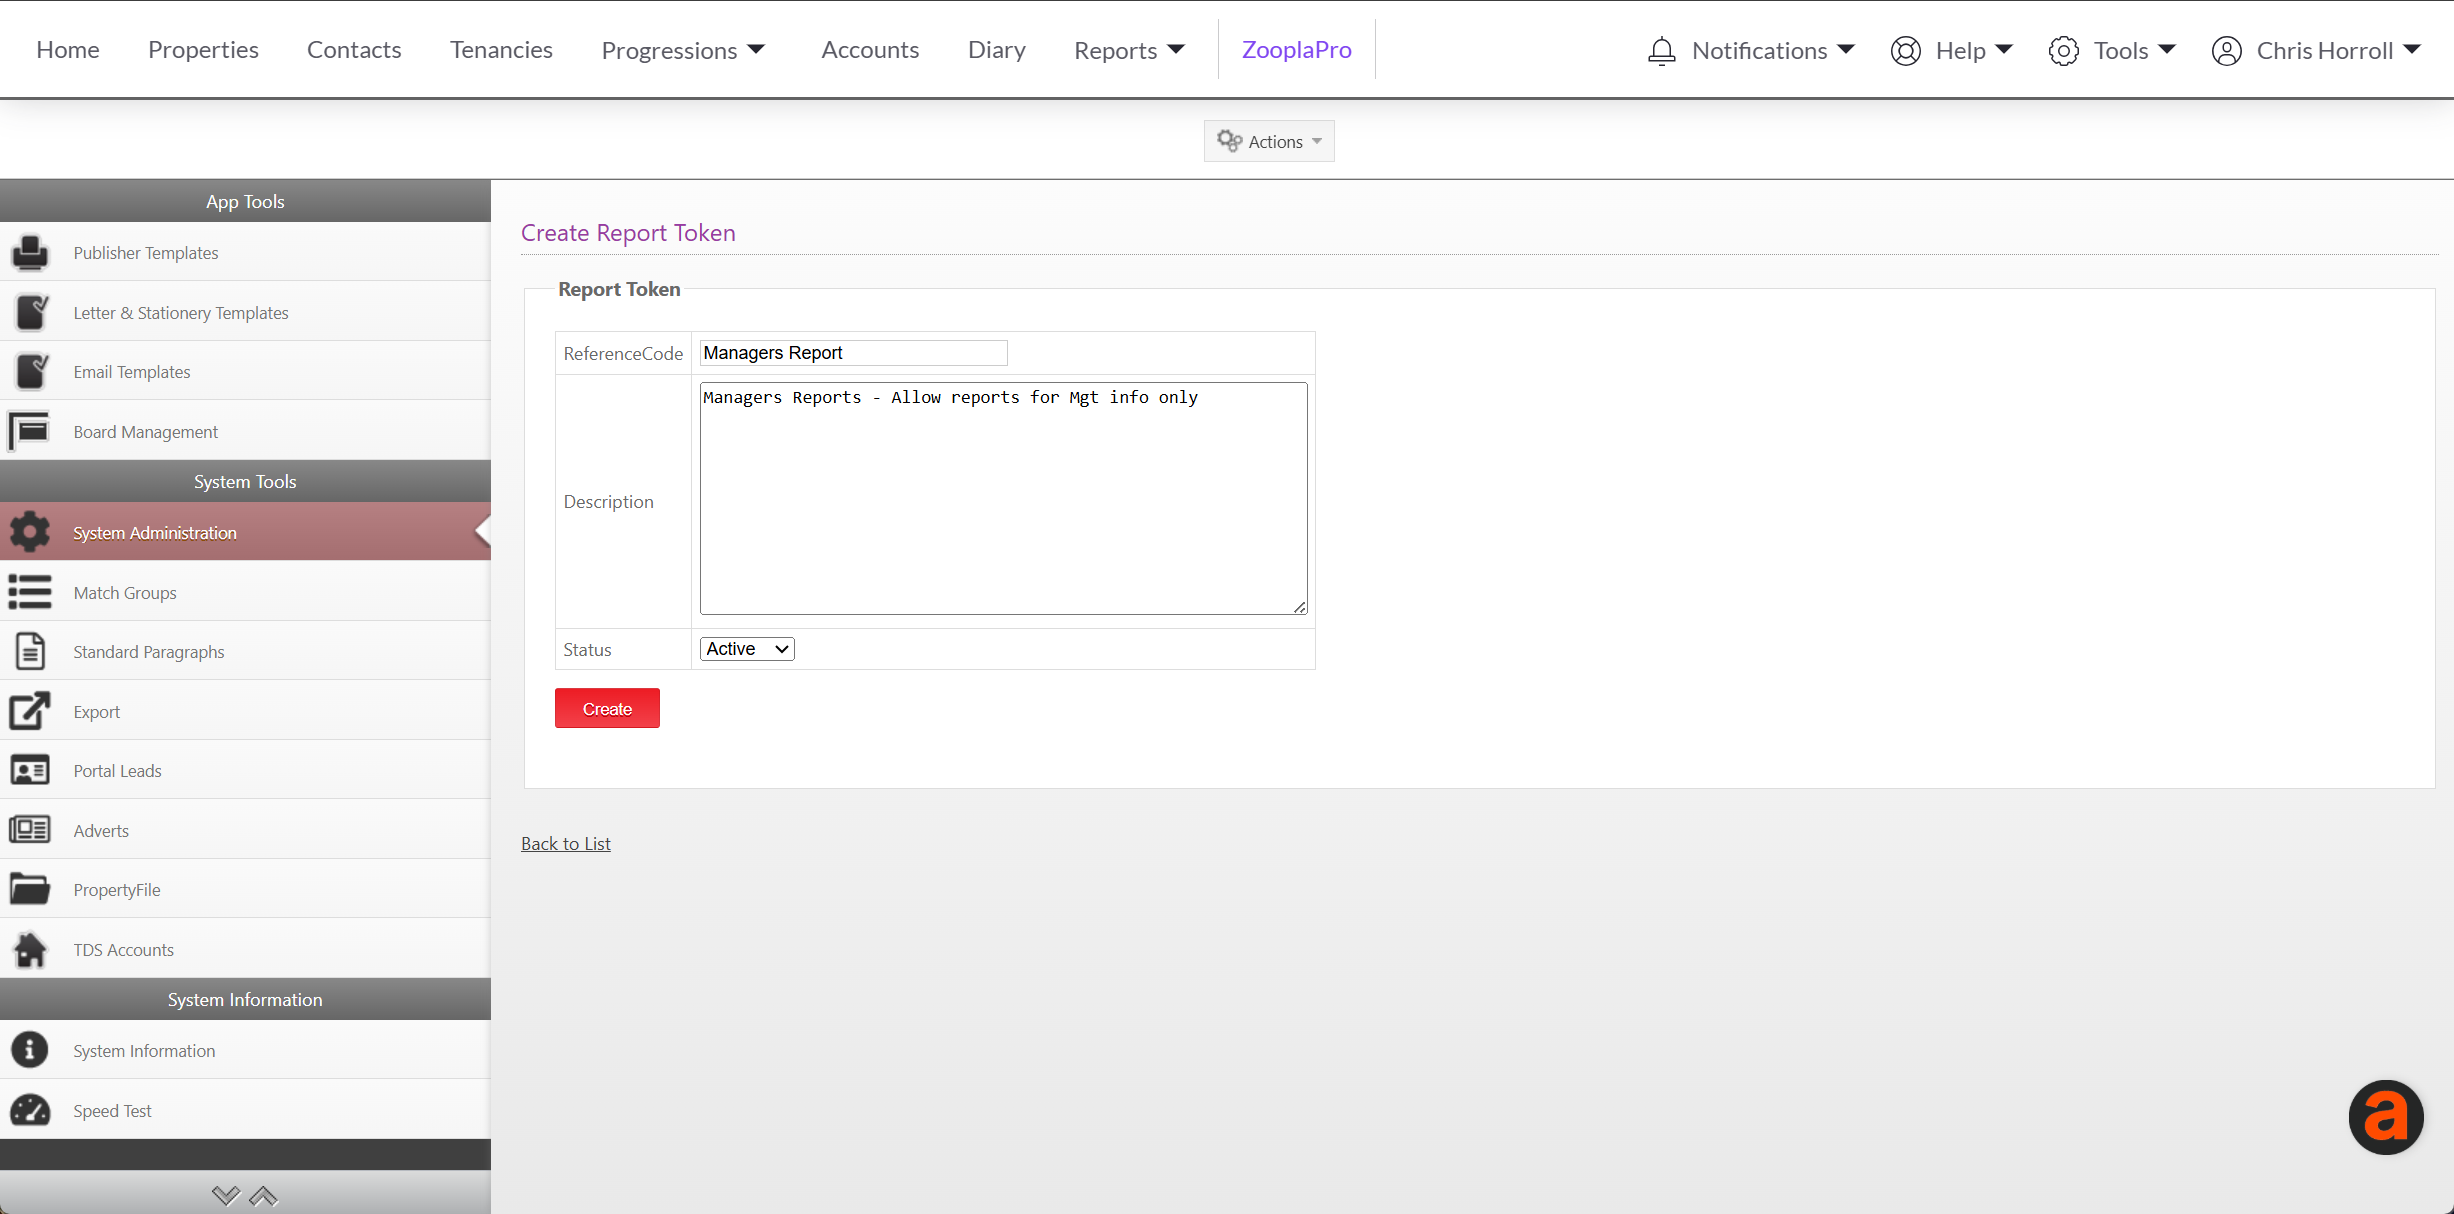
Task: Go to the Home menu
Action: tap(68, 49)
